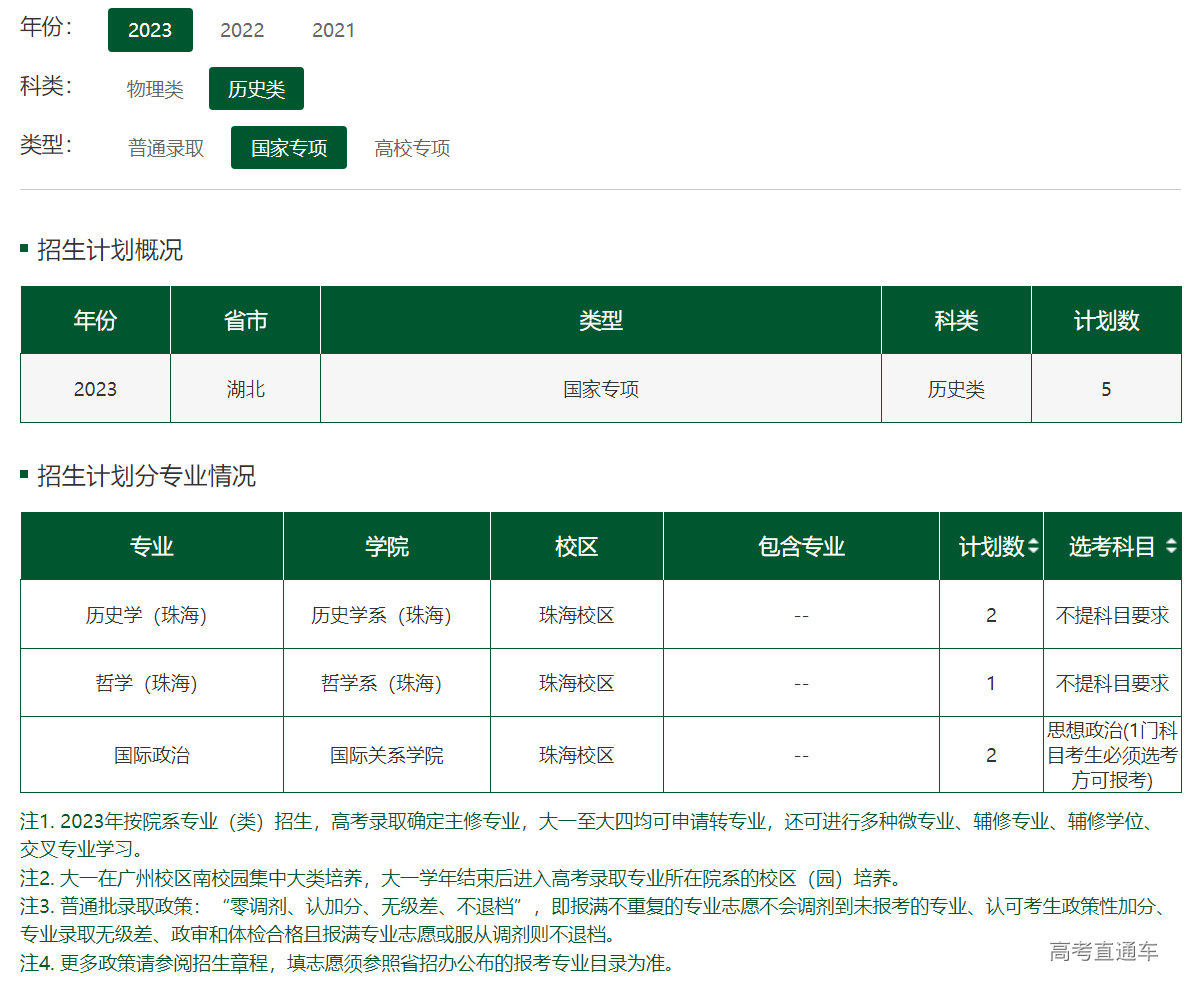Click the 选考科目 sort arrows icon
Image resolution: width=1187 pixels, height=991 pixels.
[1170, 547]
